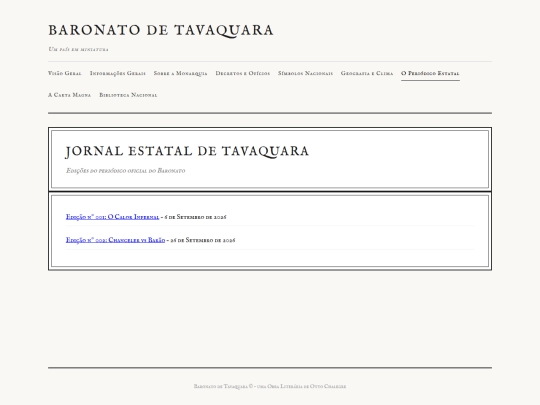
Task: Click the footer credit naming Otto Chalegre
Action: coord(270,386)
